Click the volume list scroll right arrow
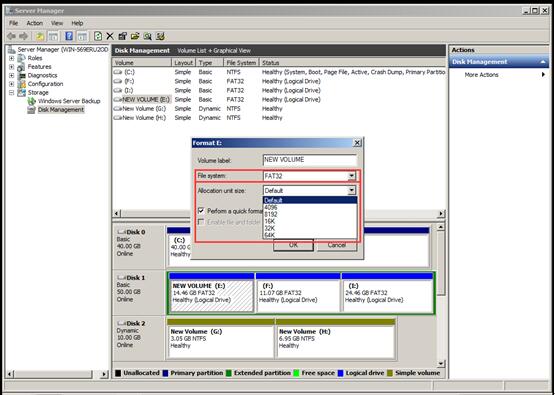This screenshot has height=395, width=555. pos(441,213)
